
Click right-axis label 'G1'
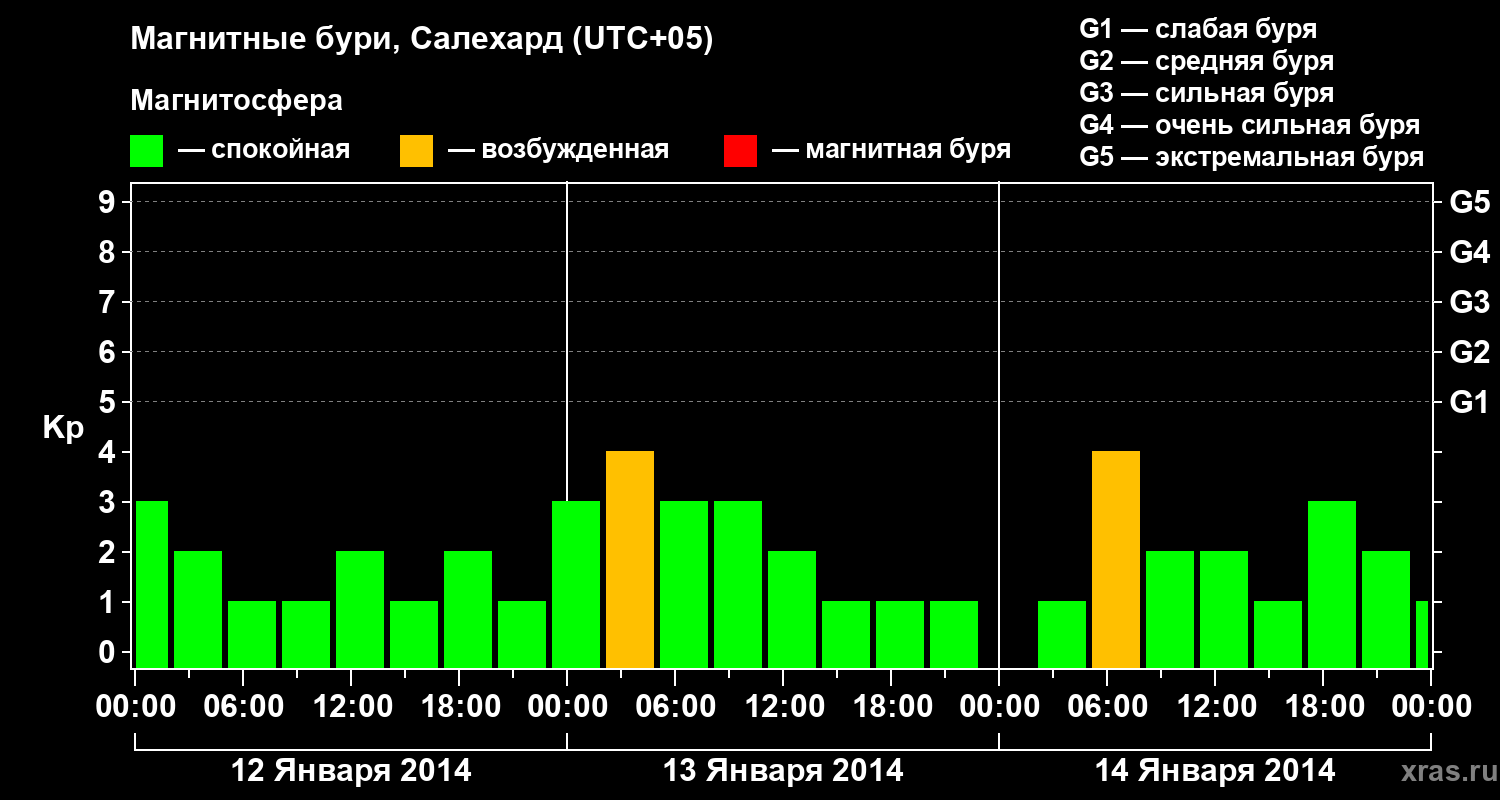click(x=1470, y=402)
